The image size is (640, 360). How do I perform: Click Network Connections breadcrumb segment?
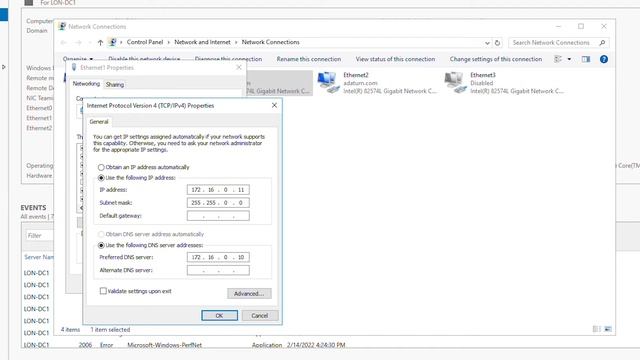coord(270,42)
